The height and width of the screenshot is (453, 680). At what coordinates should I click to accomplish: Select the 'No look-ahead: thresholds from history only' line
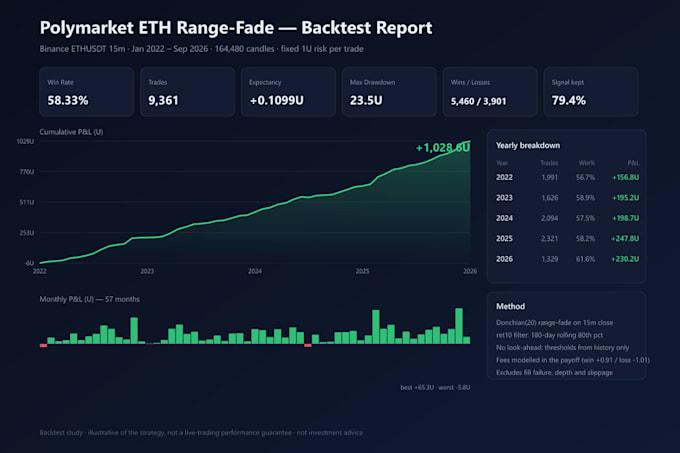point(562,348)
